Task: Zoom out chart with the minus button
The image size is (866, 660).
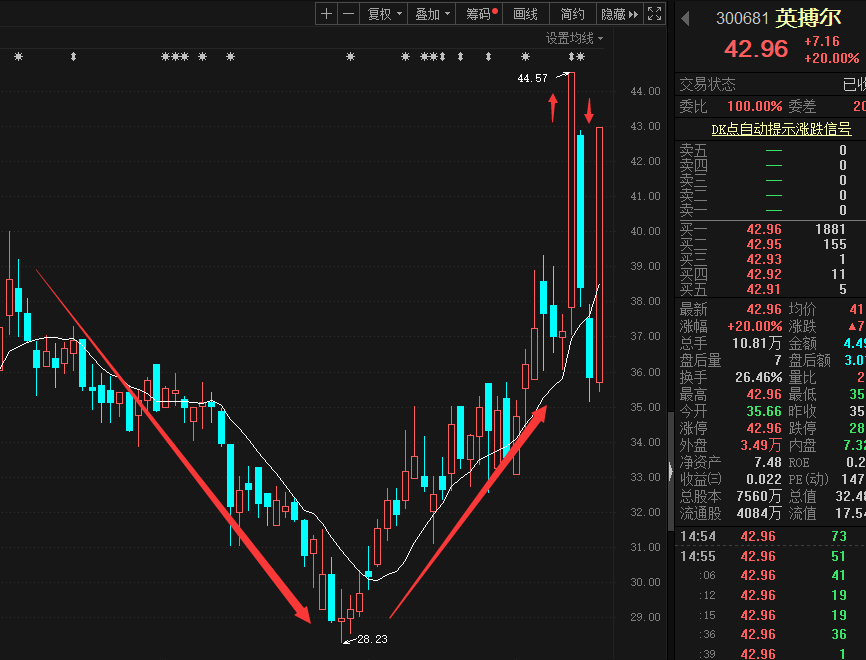Action: click(x=348, y=14)
